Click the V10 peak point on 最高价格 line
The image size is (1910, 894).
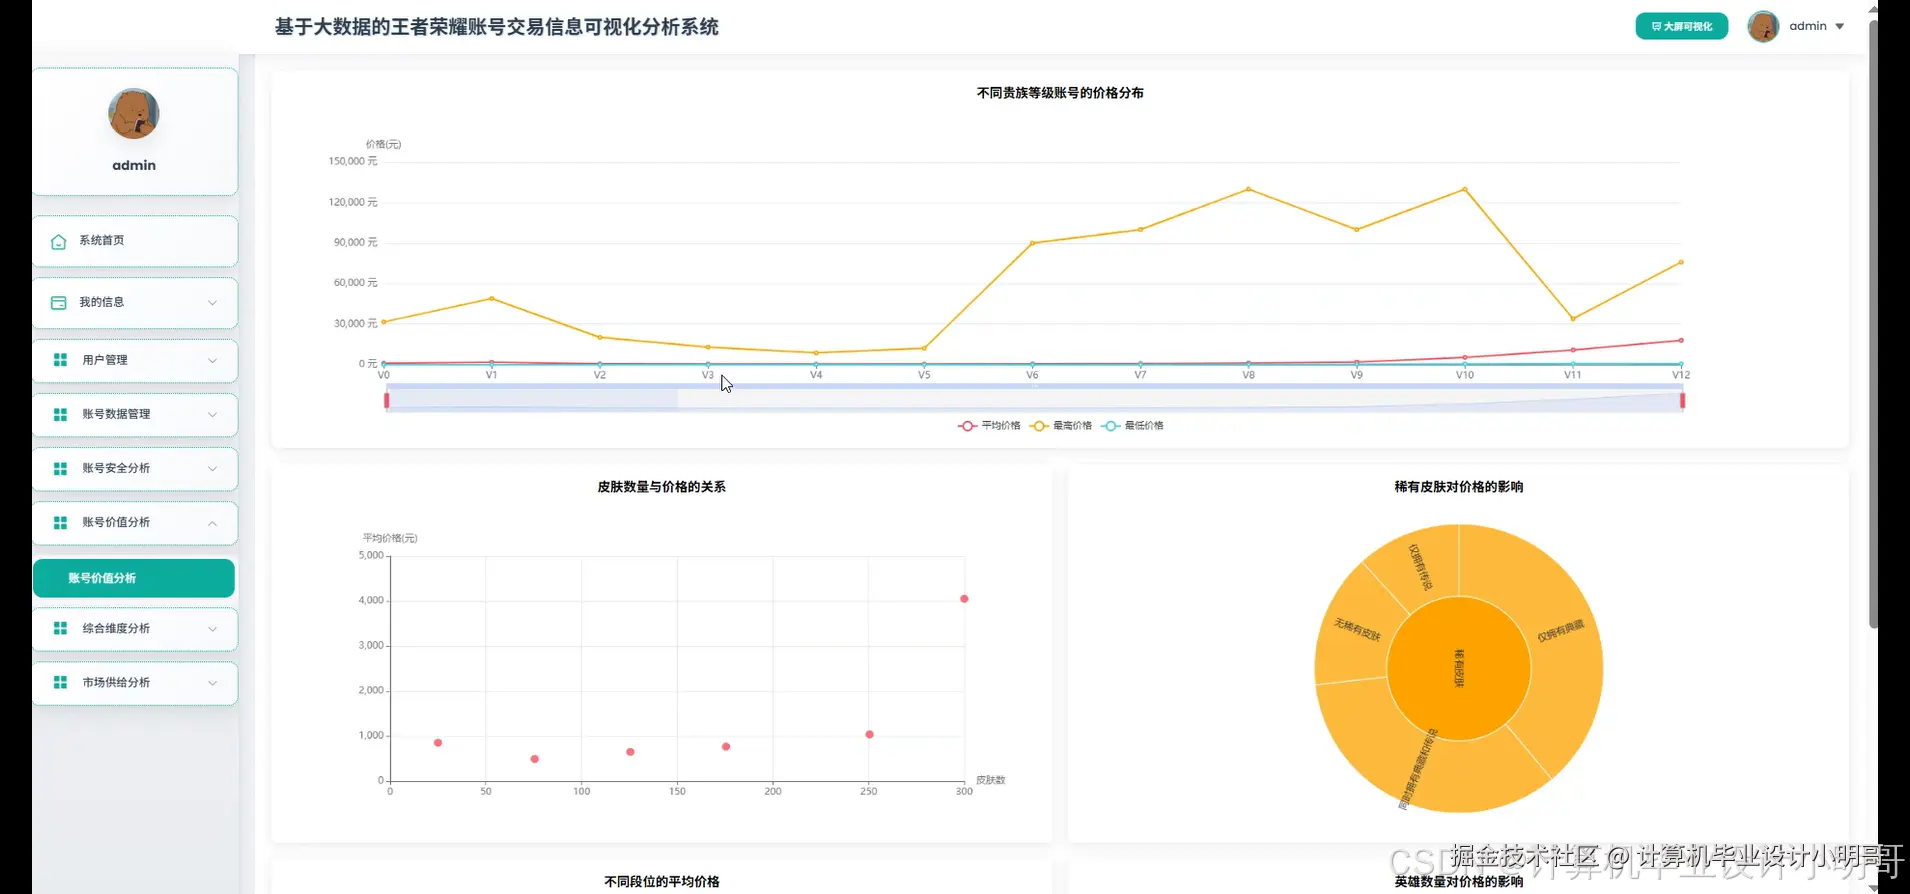pyautogui.click(x=1465, y=189)
